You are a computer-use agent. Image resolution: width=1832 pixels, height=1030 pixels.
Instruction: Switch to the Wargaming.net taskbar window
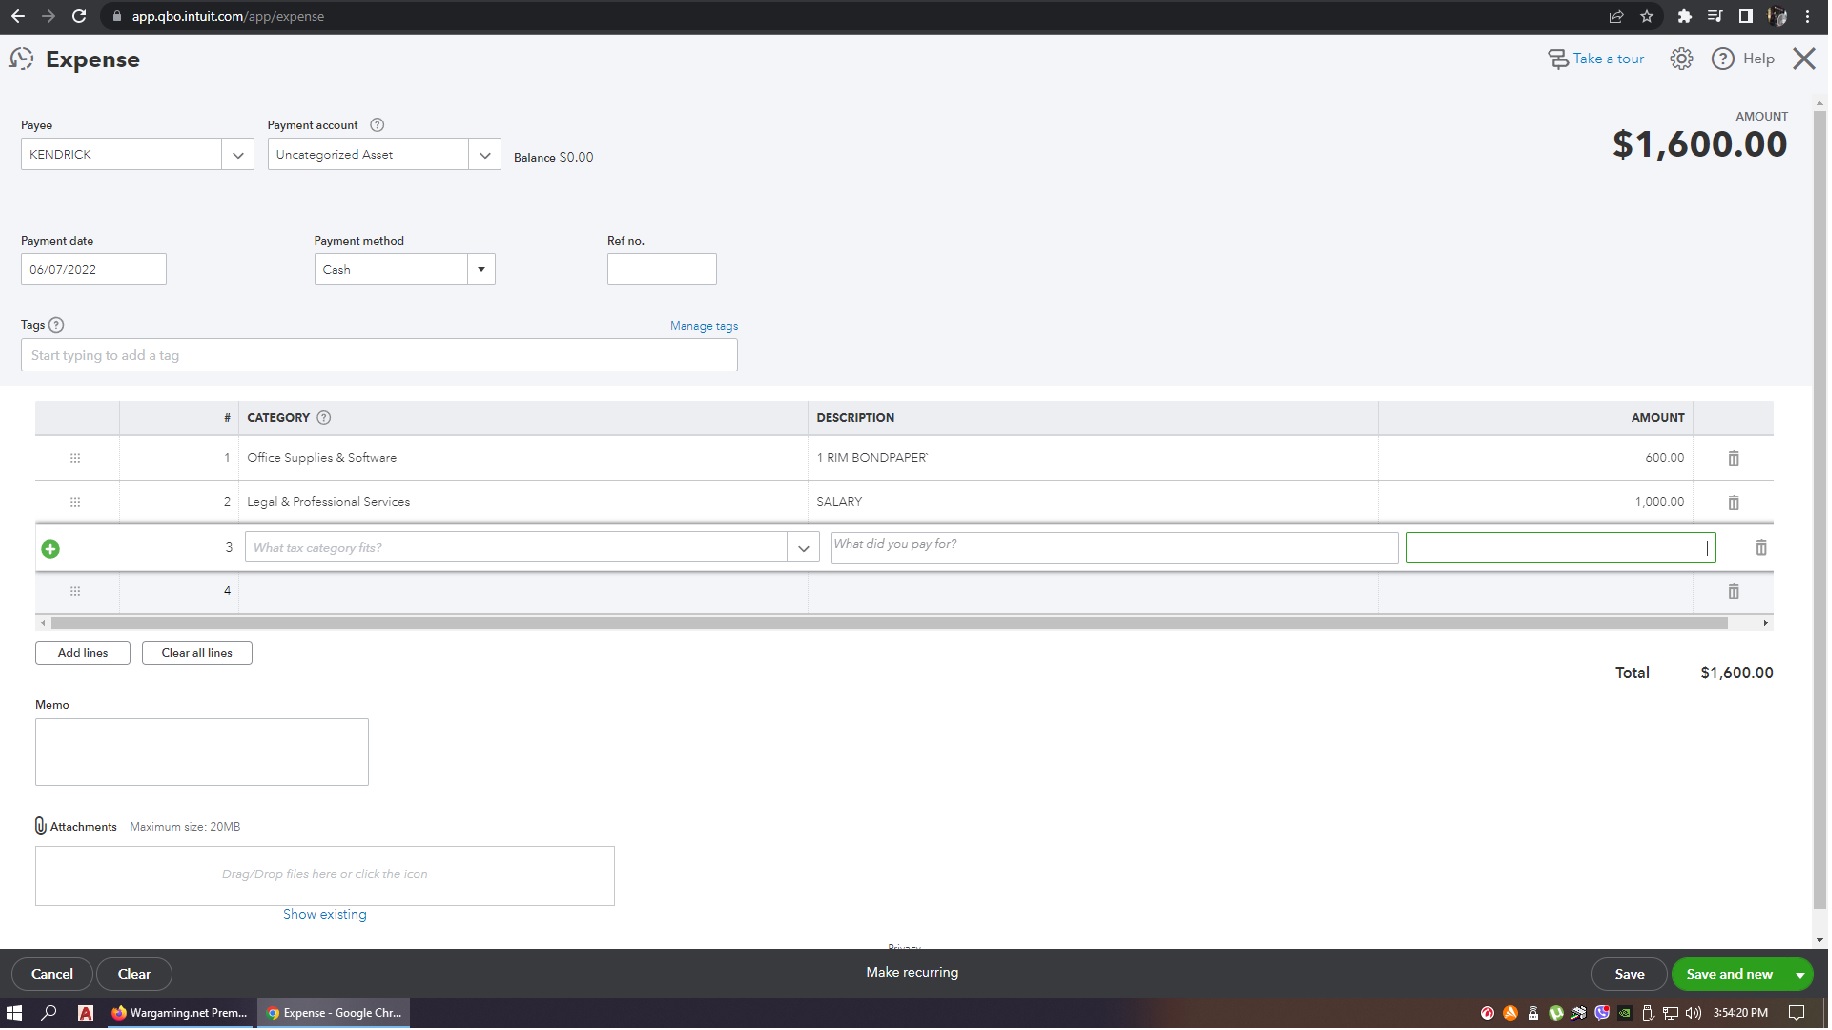pos(180,1015)
